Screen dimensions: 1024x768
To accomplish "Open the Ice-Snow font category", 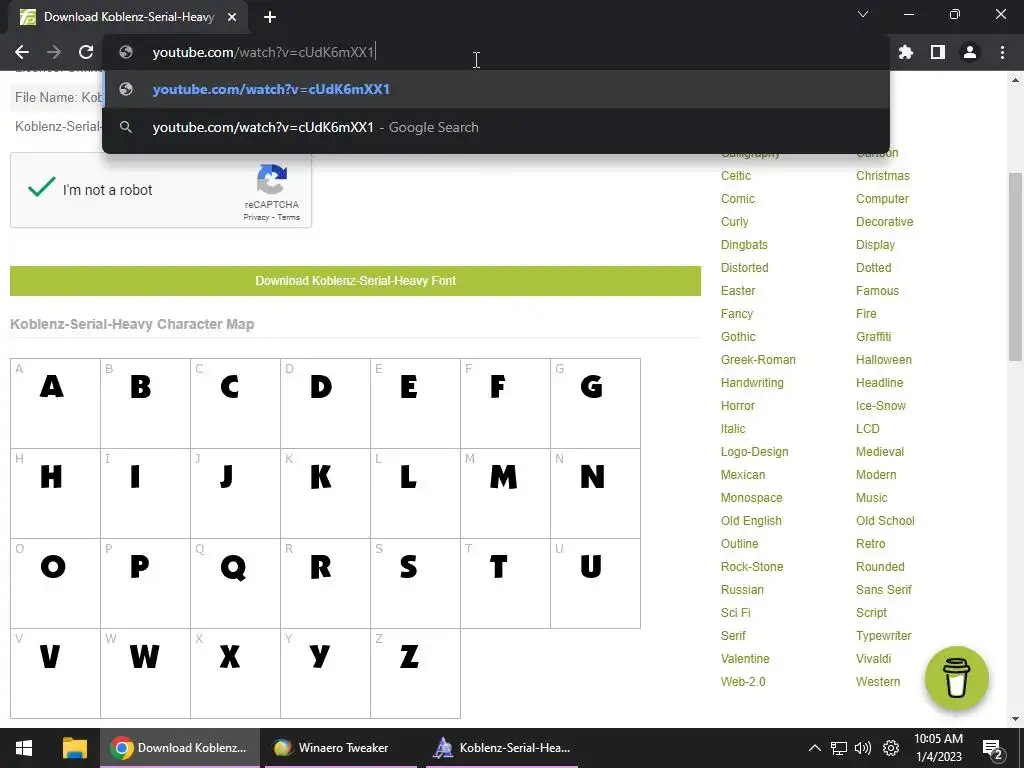I will pyautogui.click(x=881, y=406).
